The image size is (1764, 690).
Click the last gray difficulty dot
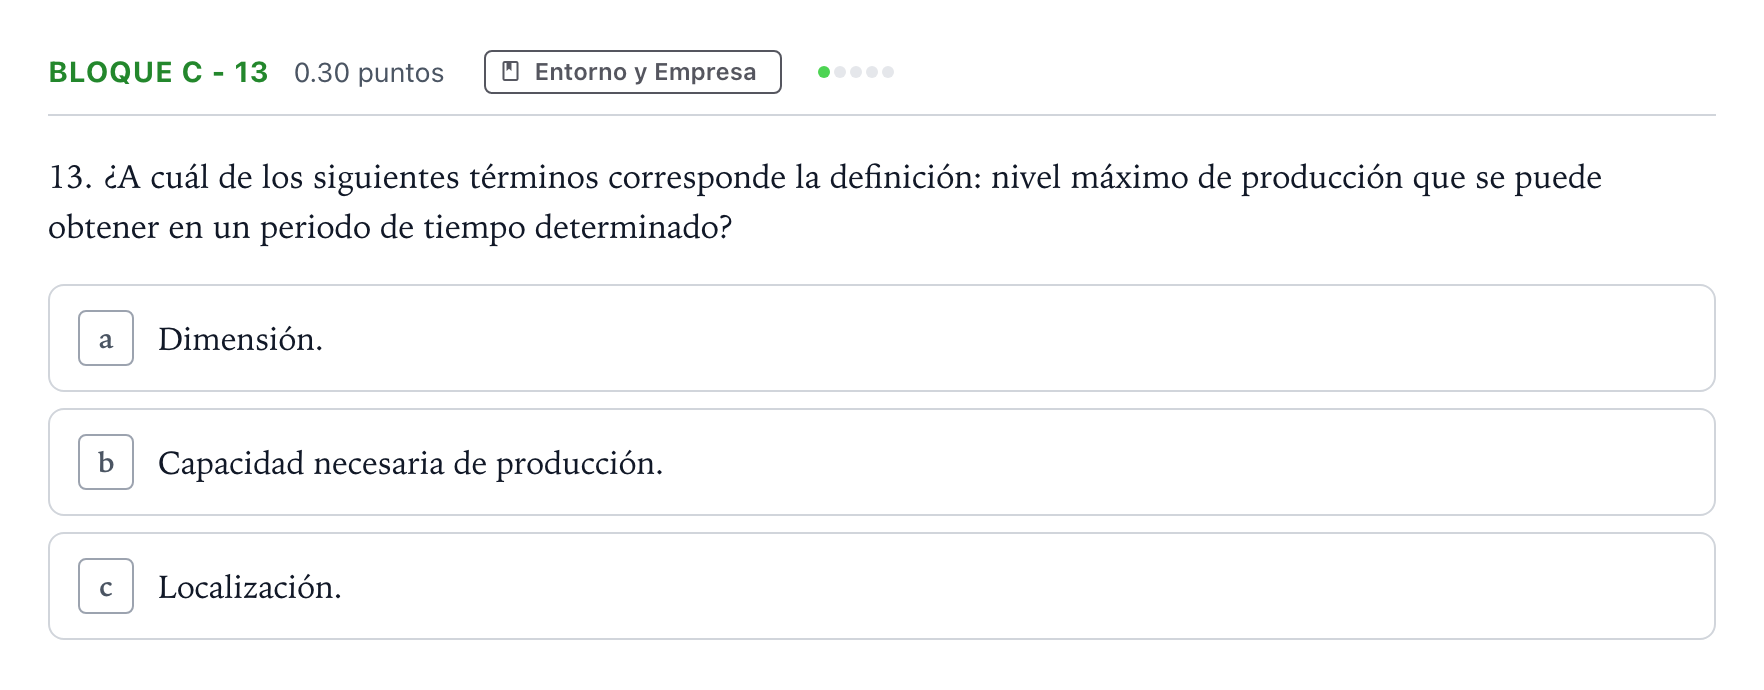tap(888, 72)
